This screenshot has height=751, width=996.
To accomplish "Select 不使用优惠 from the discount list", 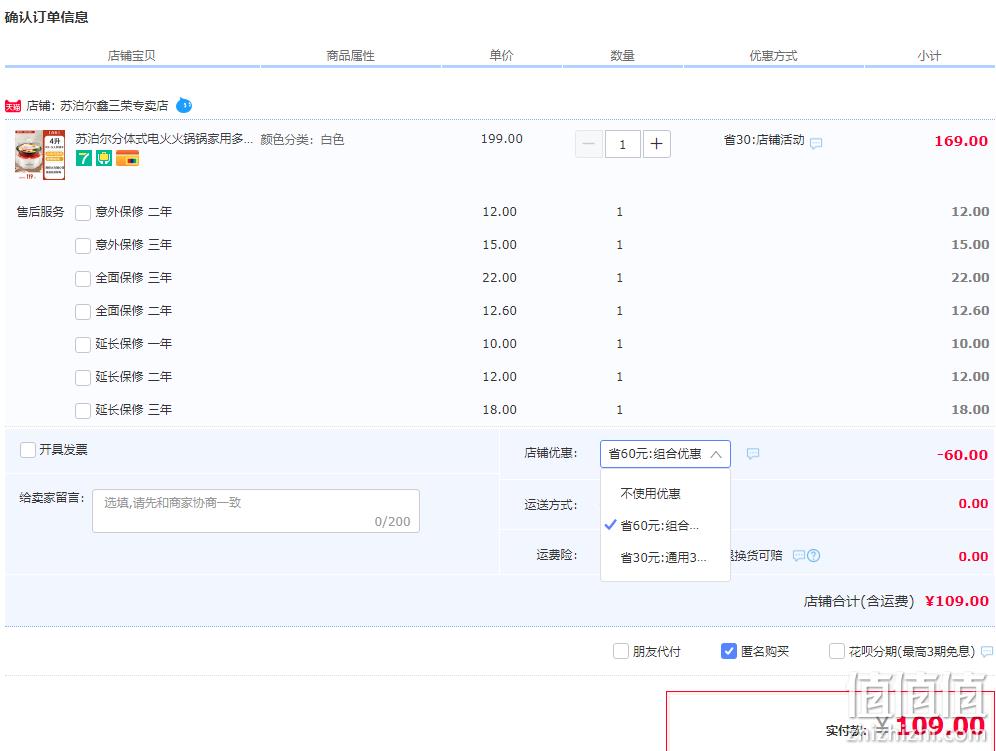I will pos(665,494).
